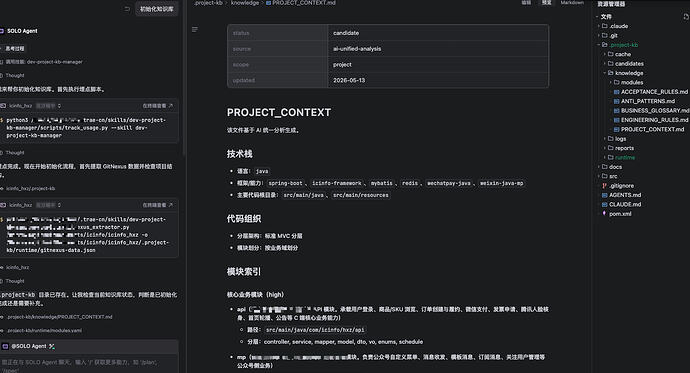Toggle the 思考过程 section
This screenshot has height=373, width=690.
click(x=14, y=48)
